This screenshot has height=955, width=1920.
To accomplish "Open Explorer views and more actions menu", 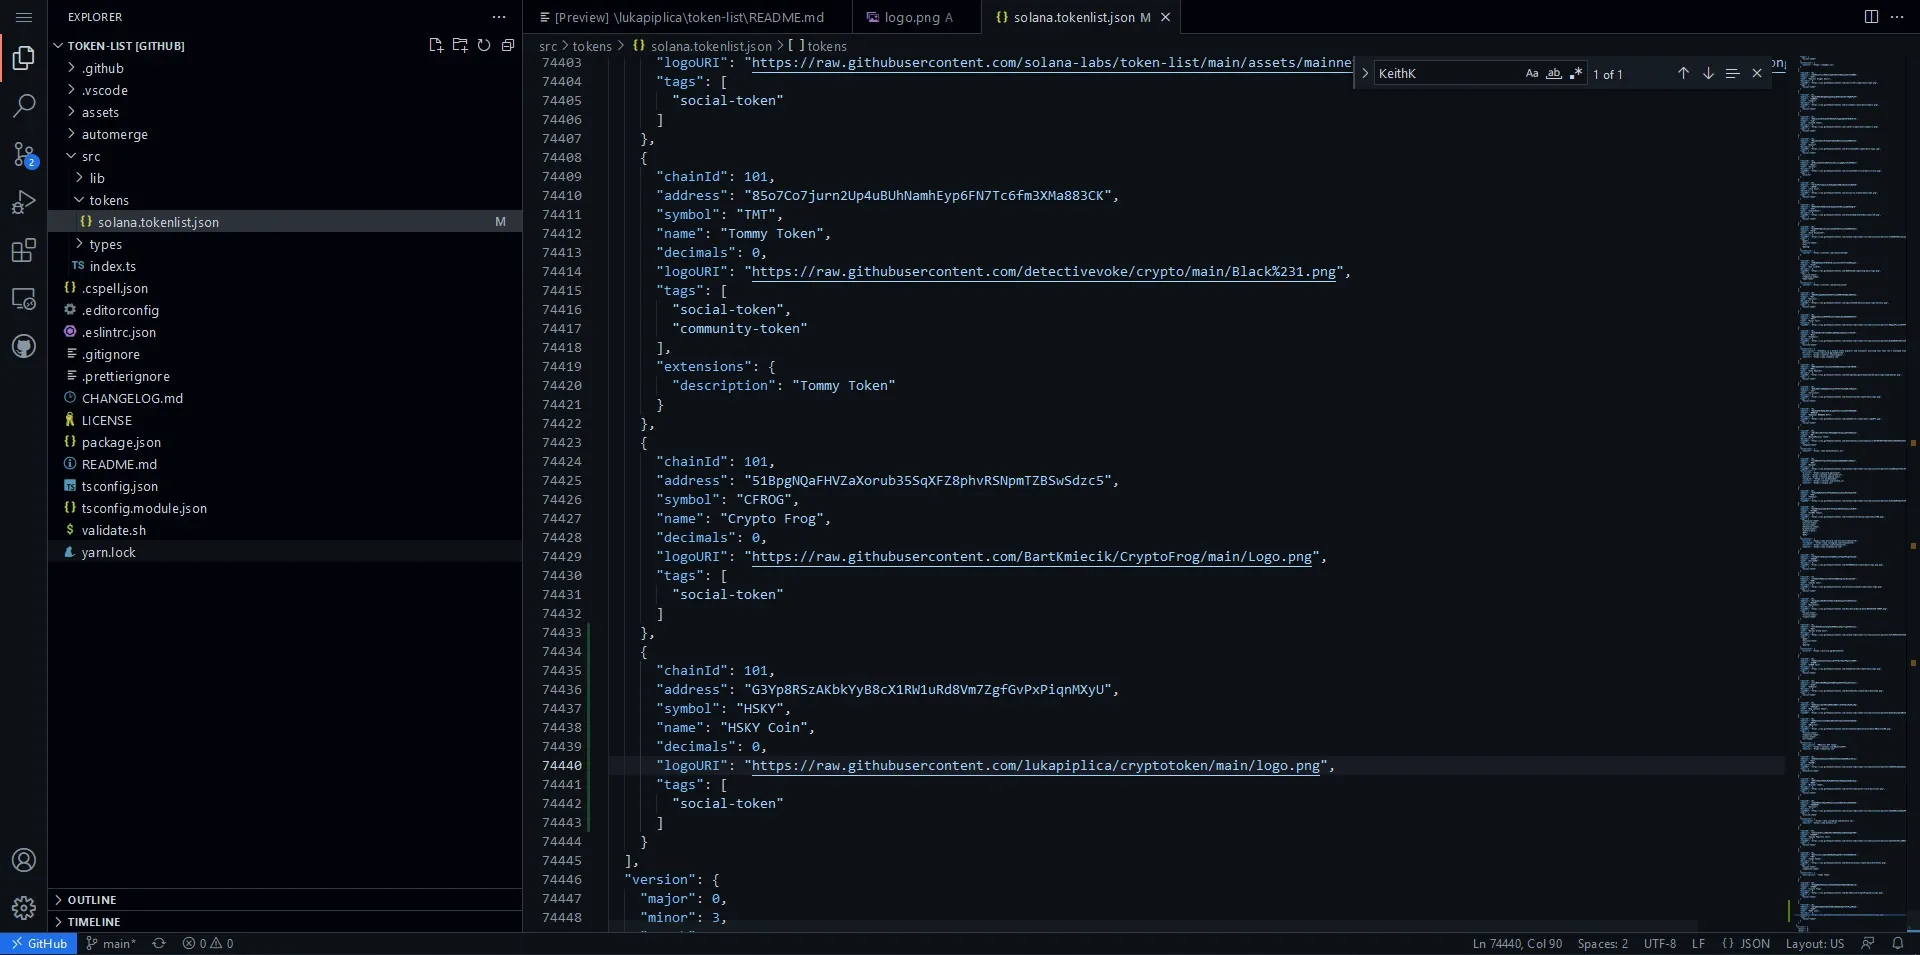I will [x=499, y=17].
